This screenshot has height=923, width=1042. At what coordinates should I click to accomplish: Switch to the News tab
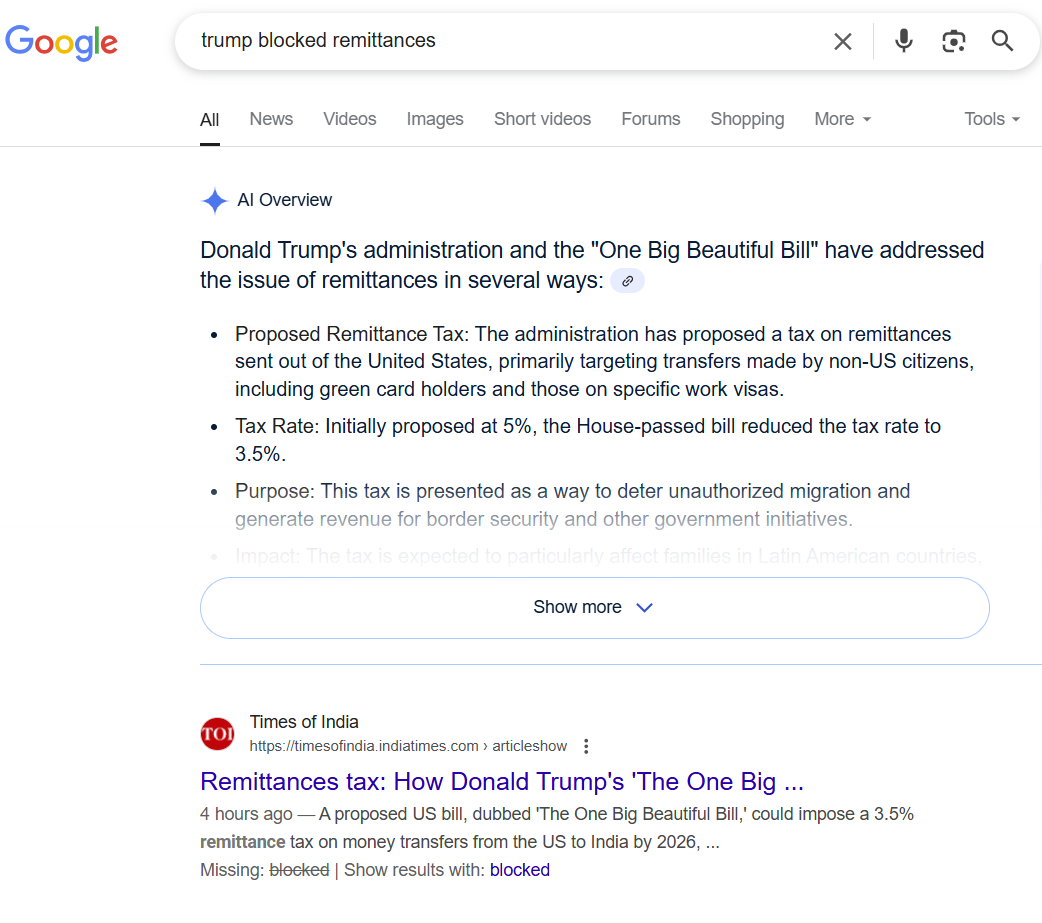point(271,119)
